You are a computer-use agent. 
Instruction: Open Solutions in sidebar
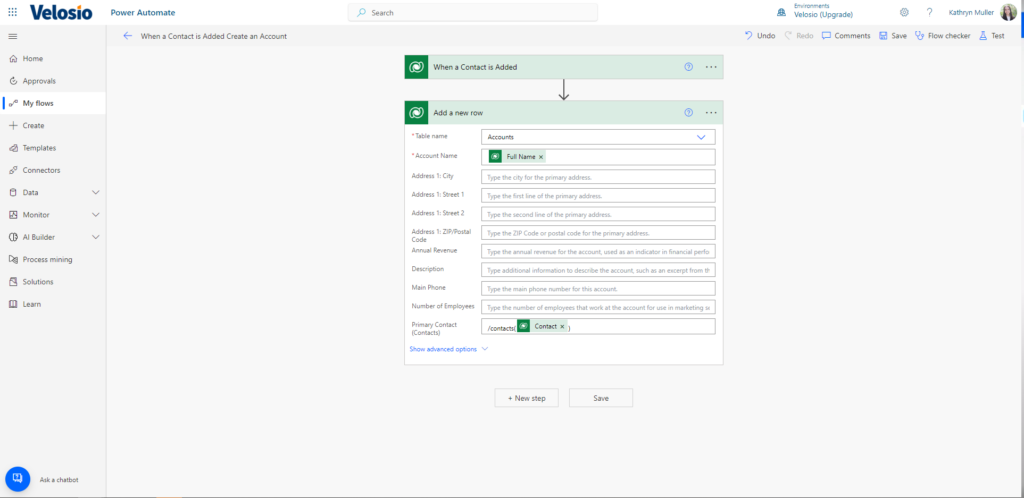53,282
